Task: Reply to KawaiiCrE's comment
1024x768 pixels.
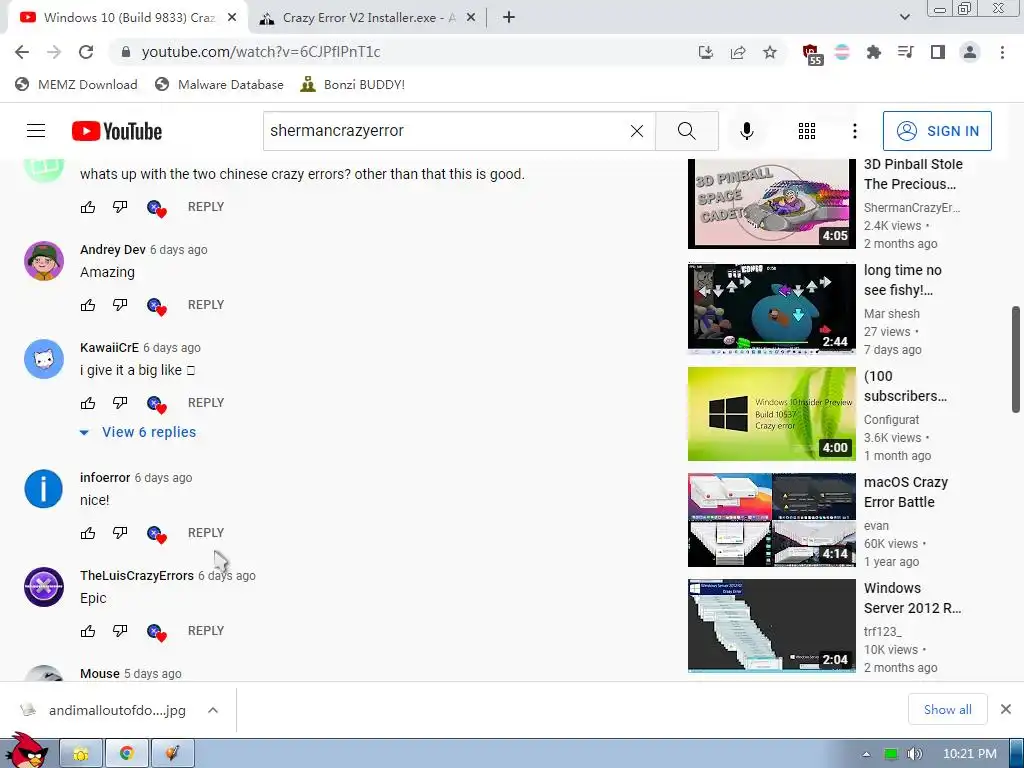Action: click(x=206, y=403)
